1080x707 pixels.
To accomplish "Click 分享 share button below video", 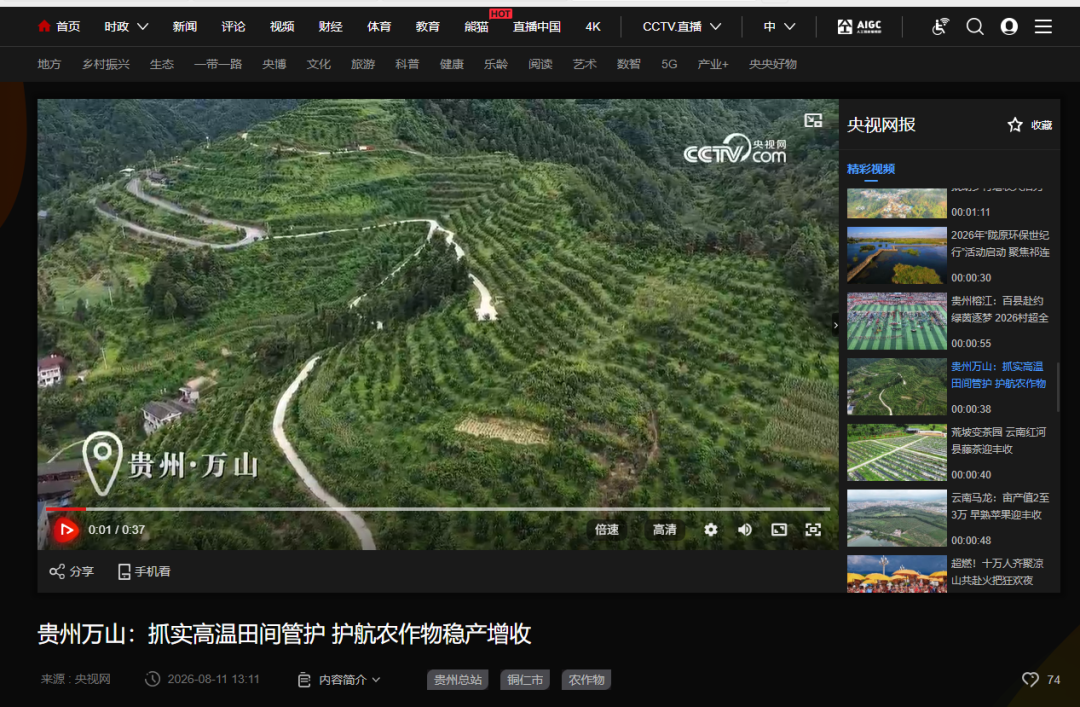I will pos(72,571).
